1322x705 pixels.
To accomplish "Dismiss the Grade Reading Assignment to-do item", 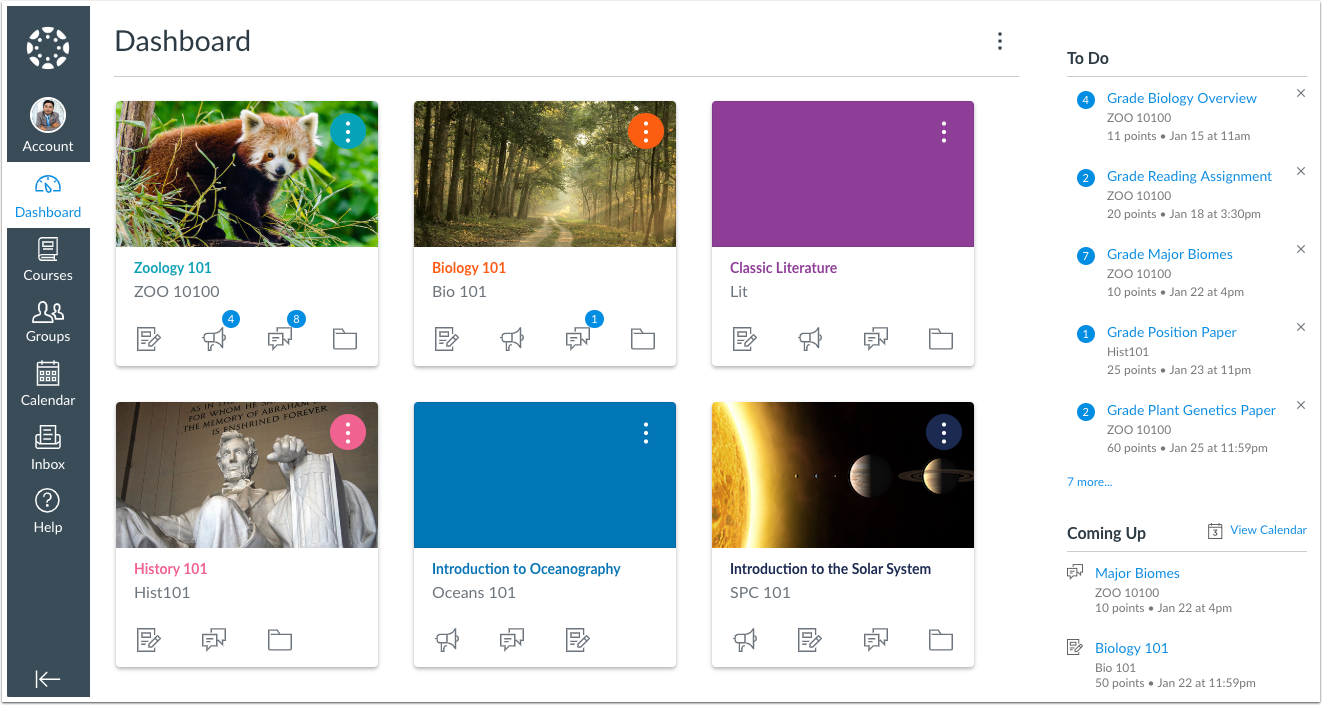I will point(1301,171).
